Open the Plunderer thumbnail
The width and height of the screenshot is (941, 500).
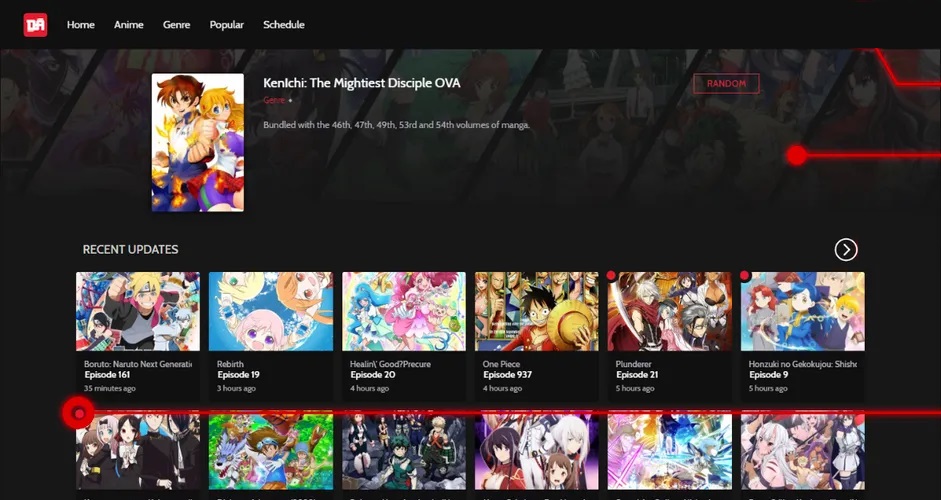tap(670, 312)
